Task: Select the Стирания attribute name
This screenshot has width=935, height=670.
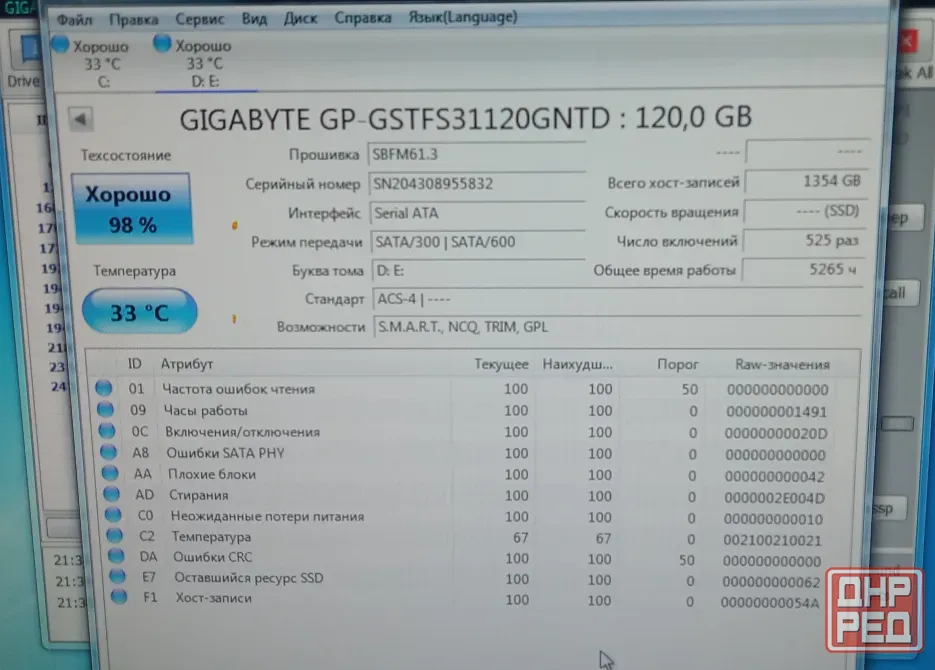Action: tap(199, 495)
